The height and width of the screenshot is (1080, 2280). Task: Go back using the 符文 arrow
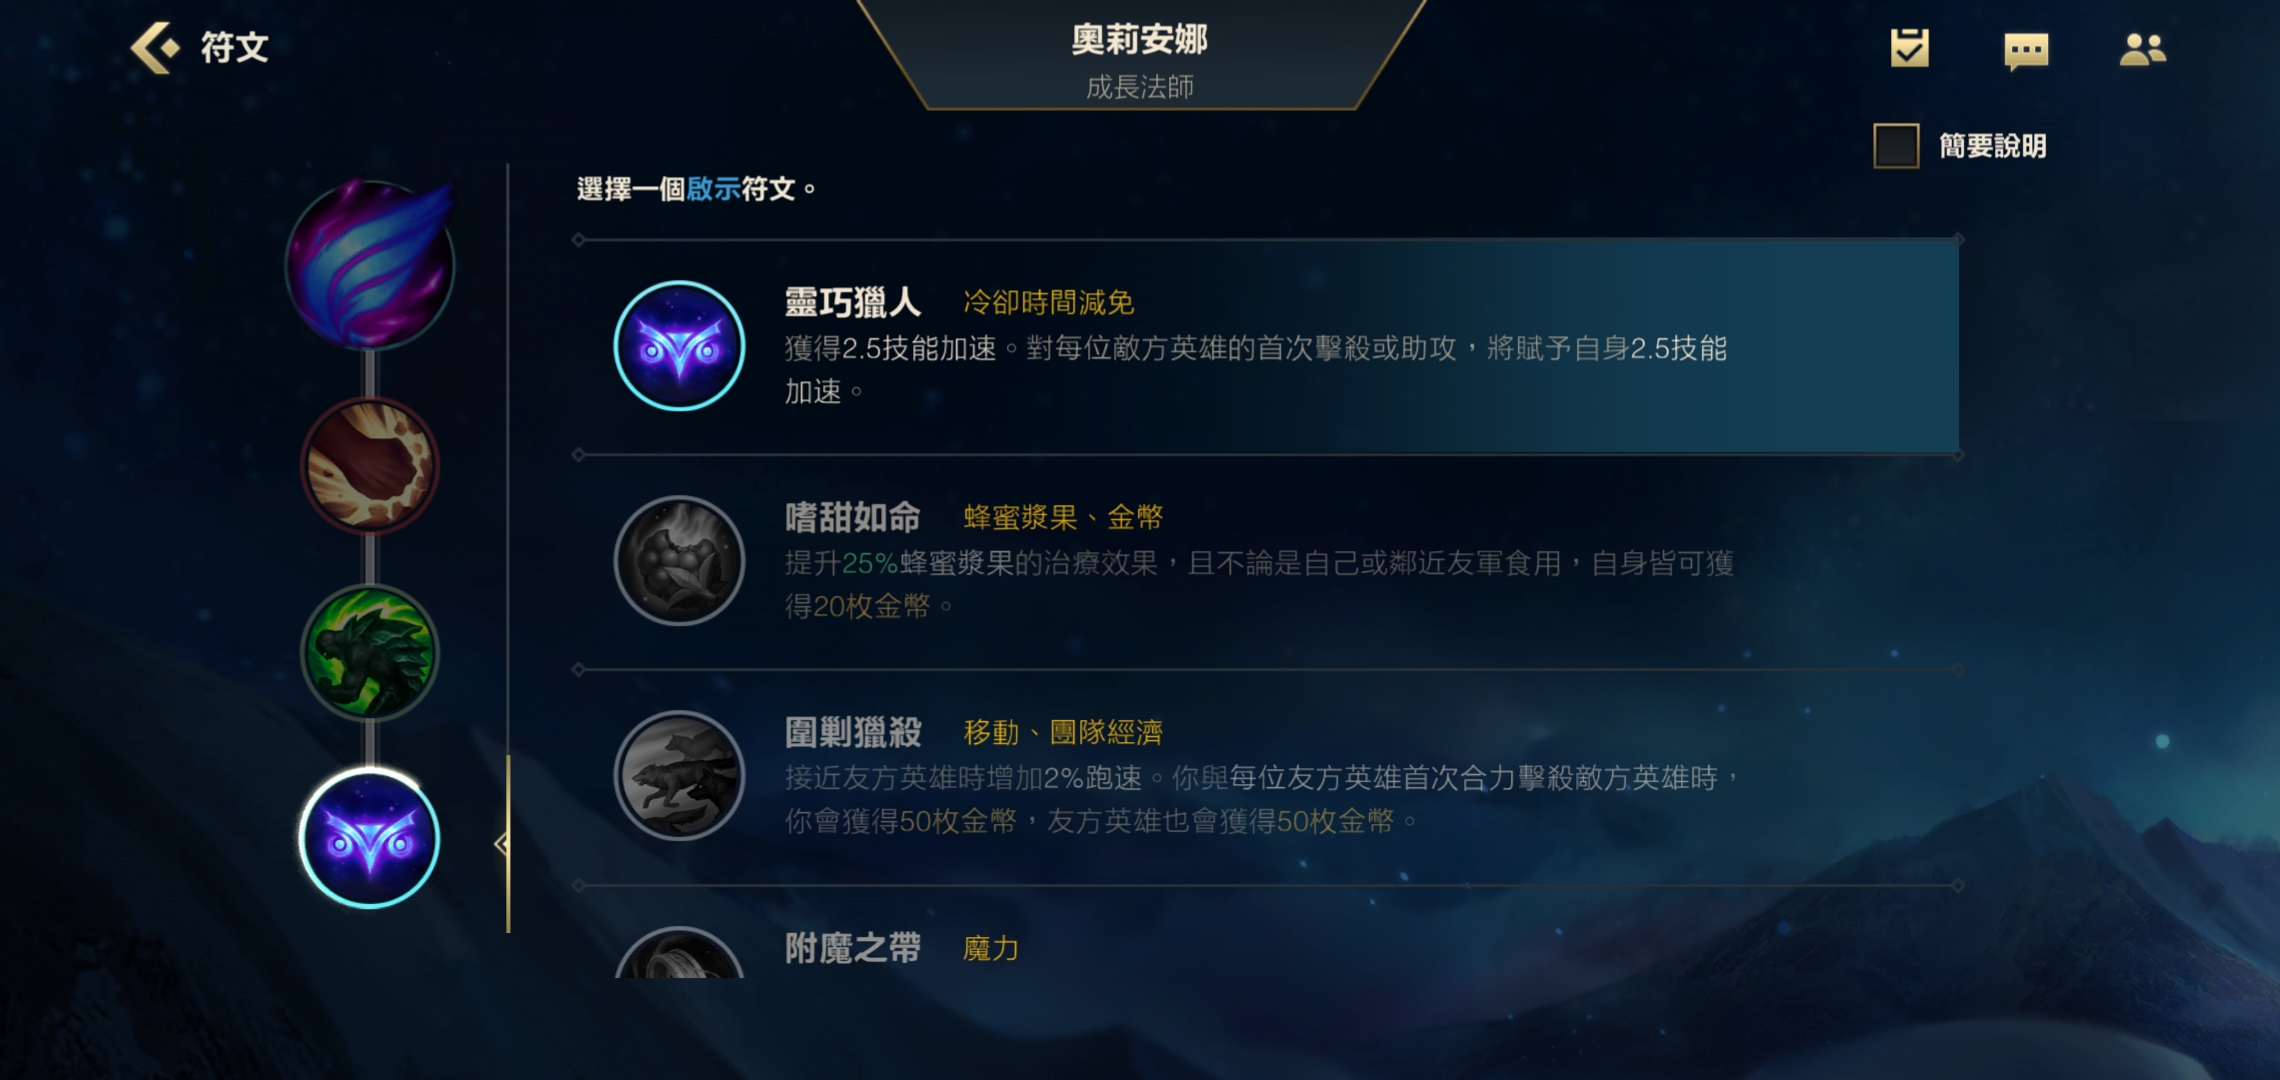click(x=199, y=47)
